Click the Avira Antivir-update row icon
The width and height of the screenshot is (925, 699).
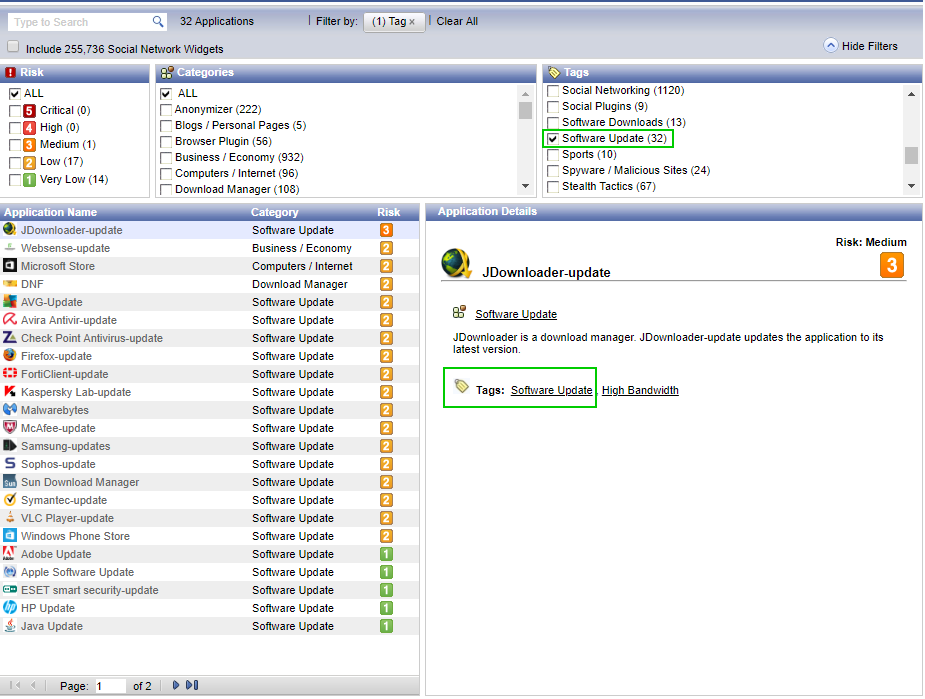click(9, 320)
